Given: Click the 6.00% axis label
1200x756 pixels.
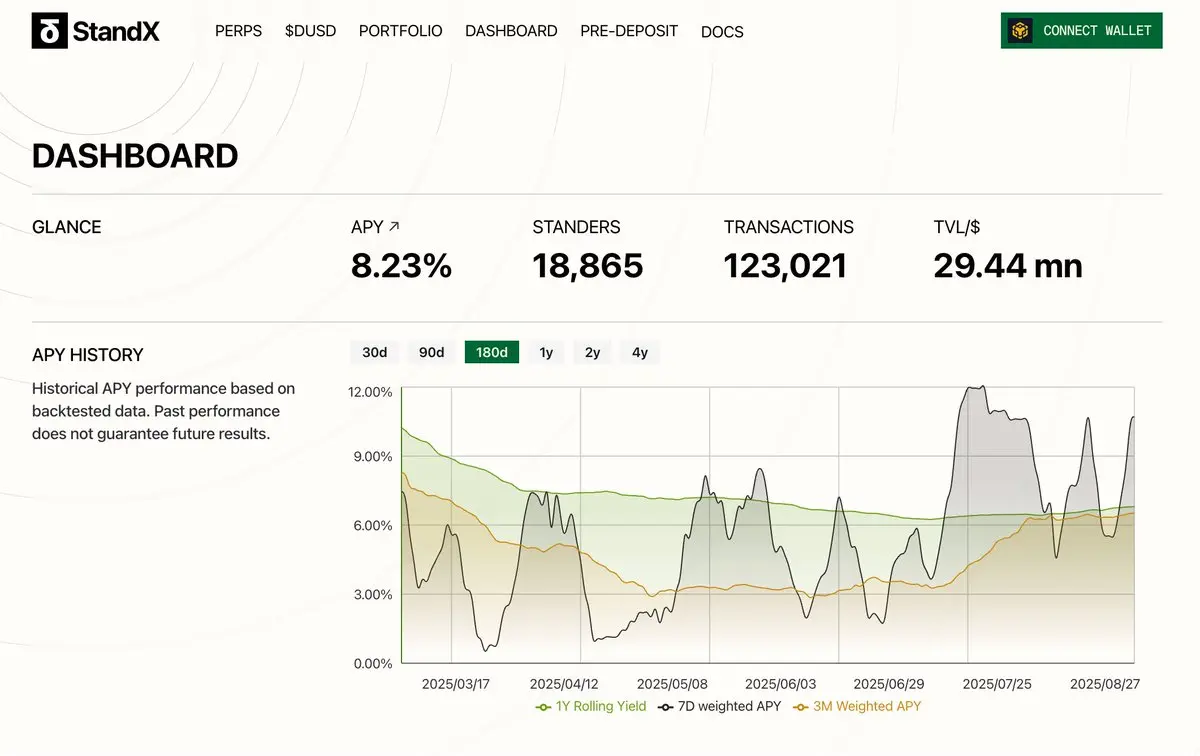Looking at the screenshot, I should coord(373,526).
